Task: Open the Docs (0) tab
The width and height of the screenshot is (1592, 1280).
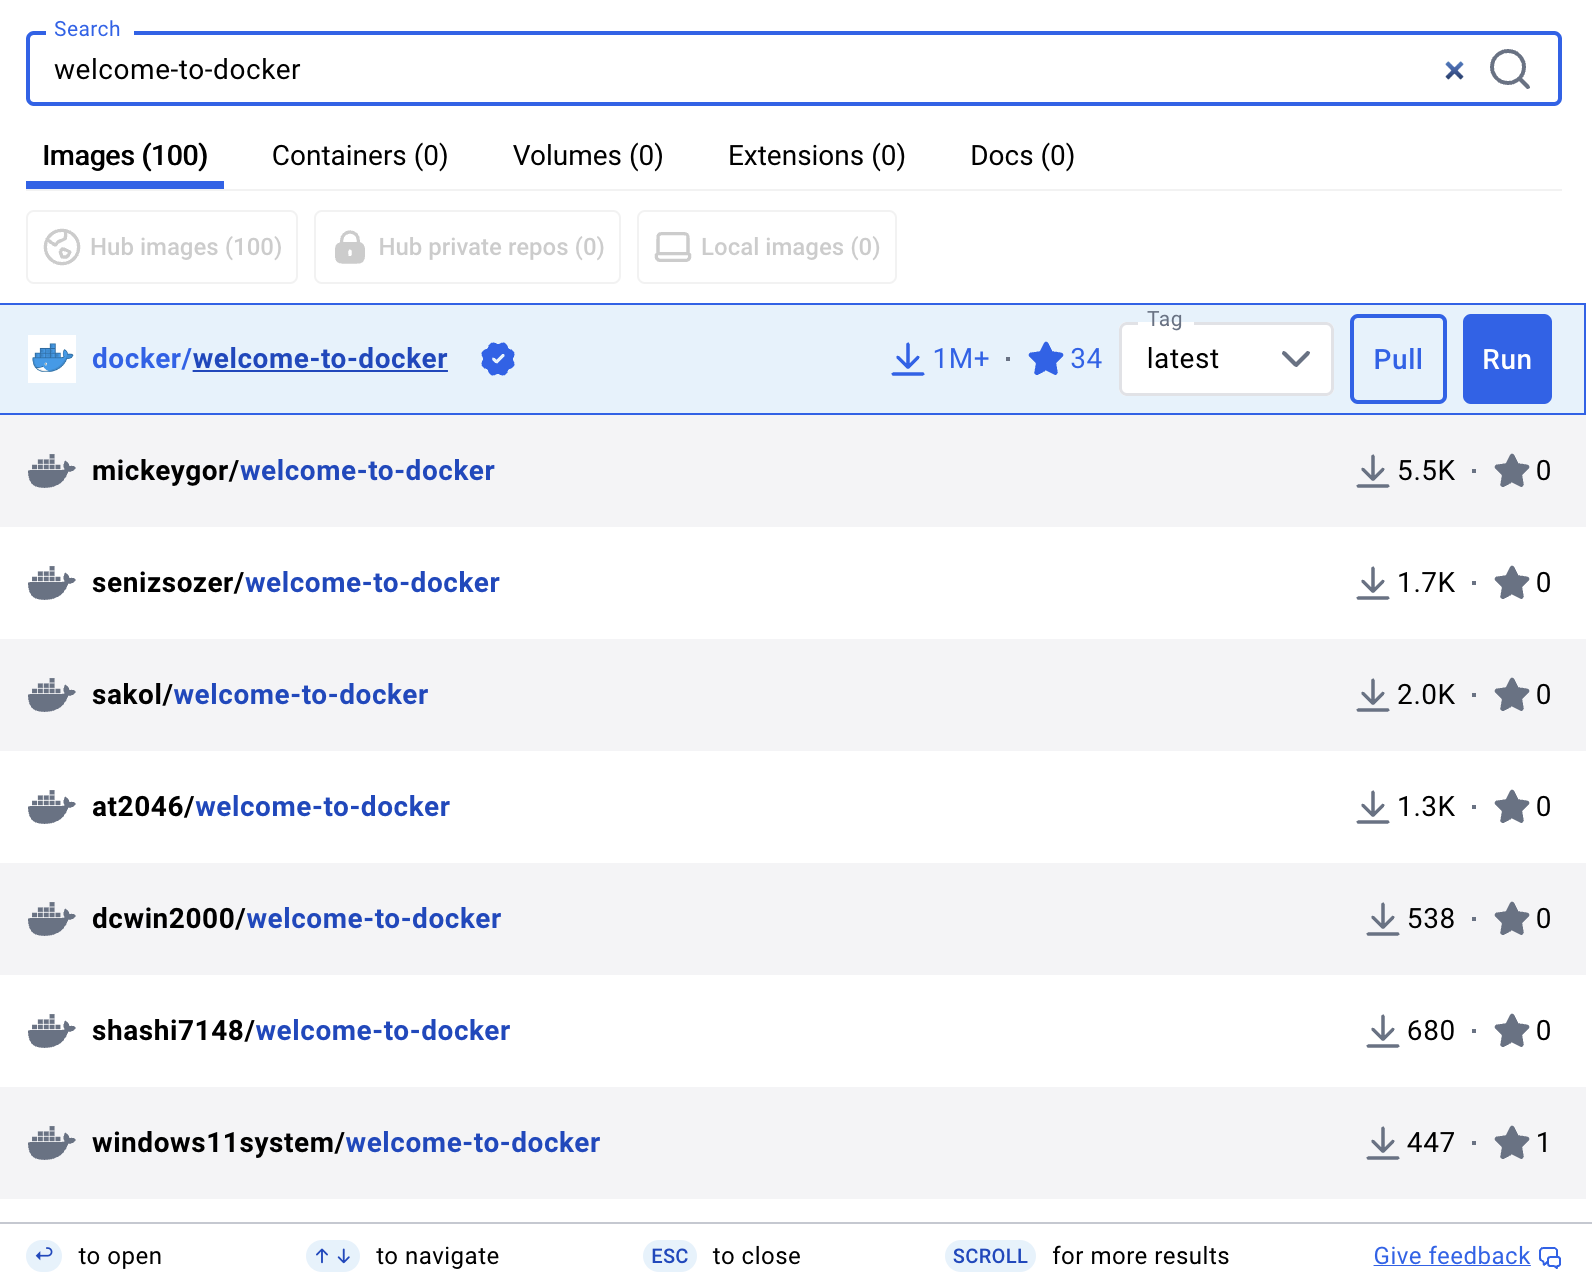Action: tap(1022, 156)
